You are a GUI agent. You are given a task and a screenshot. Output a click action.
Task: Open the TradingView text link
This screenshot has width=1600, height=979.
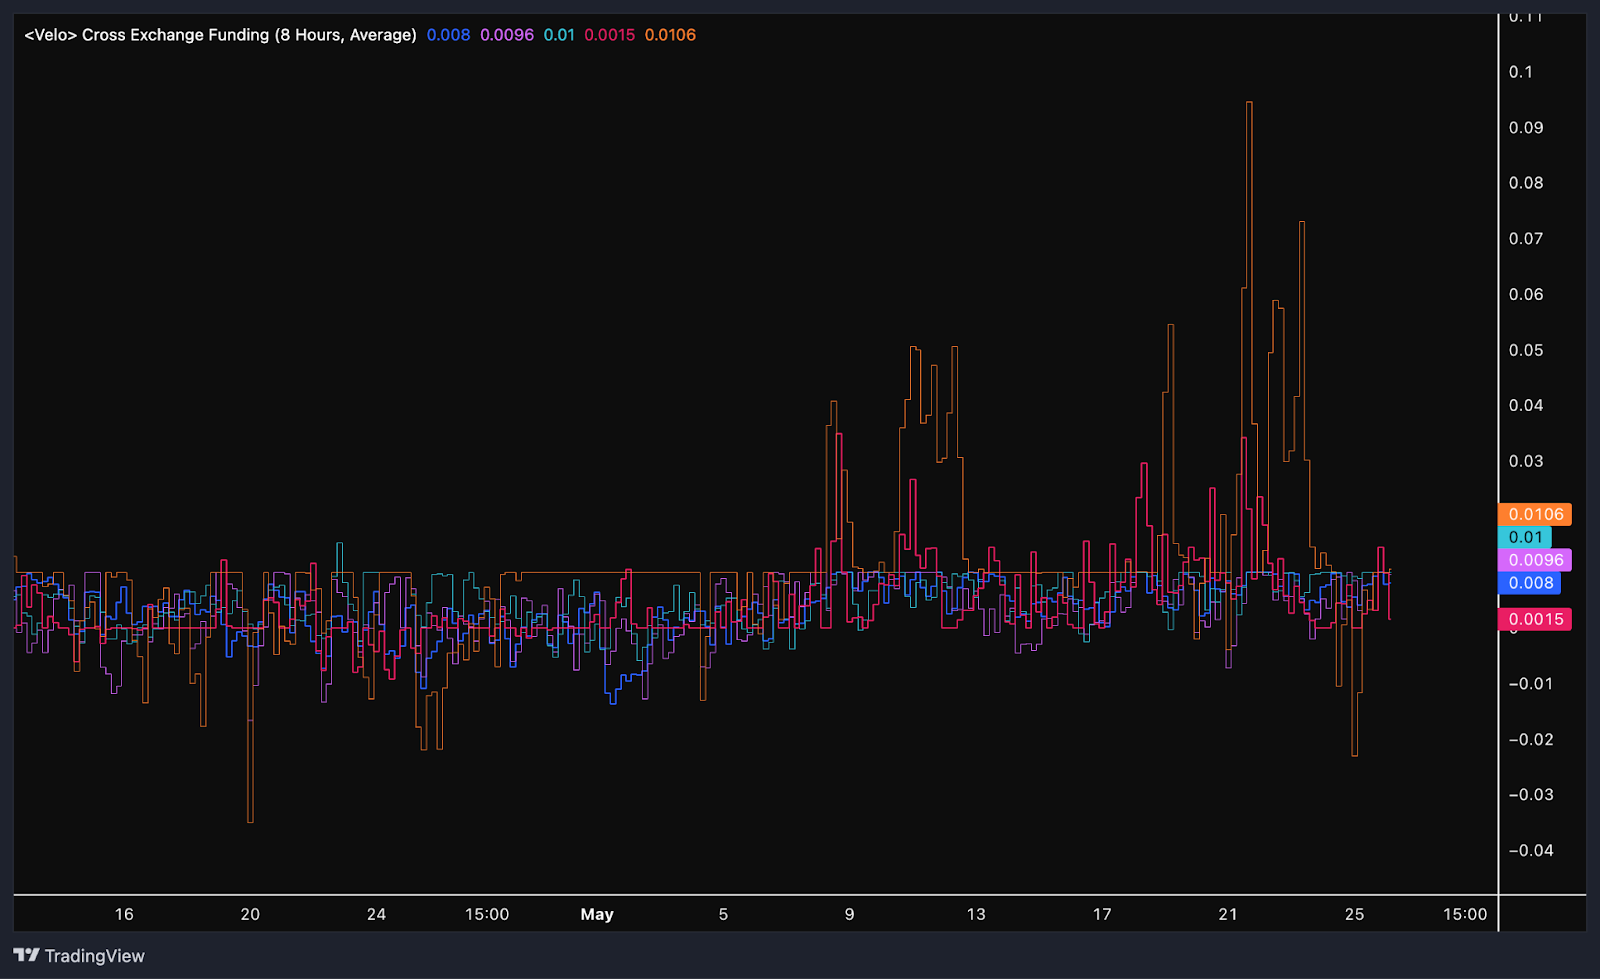click(x=94, y=956)
